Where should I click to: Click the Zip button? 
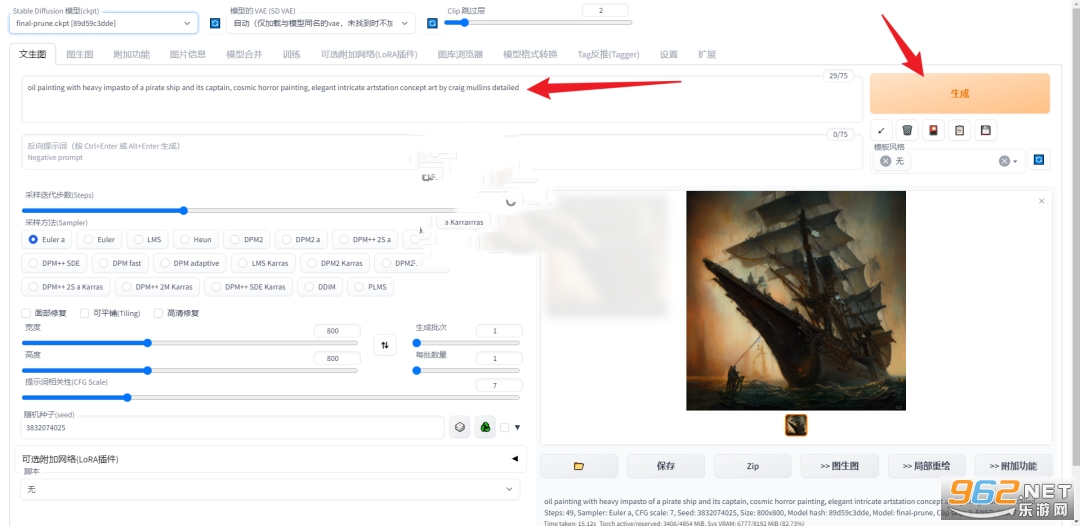pos(753,466)
